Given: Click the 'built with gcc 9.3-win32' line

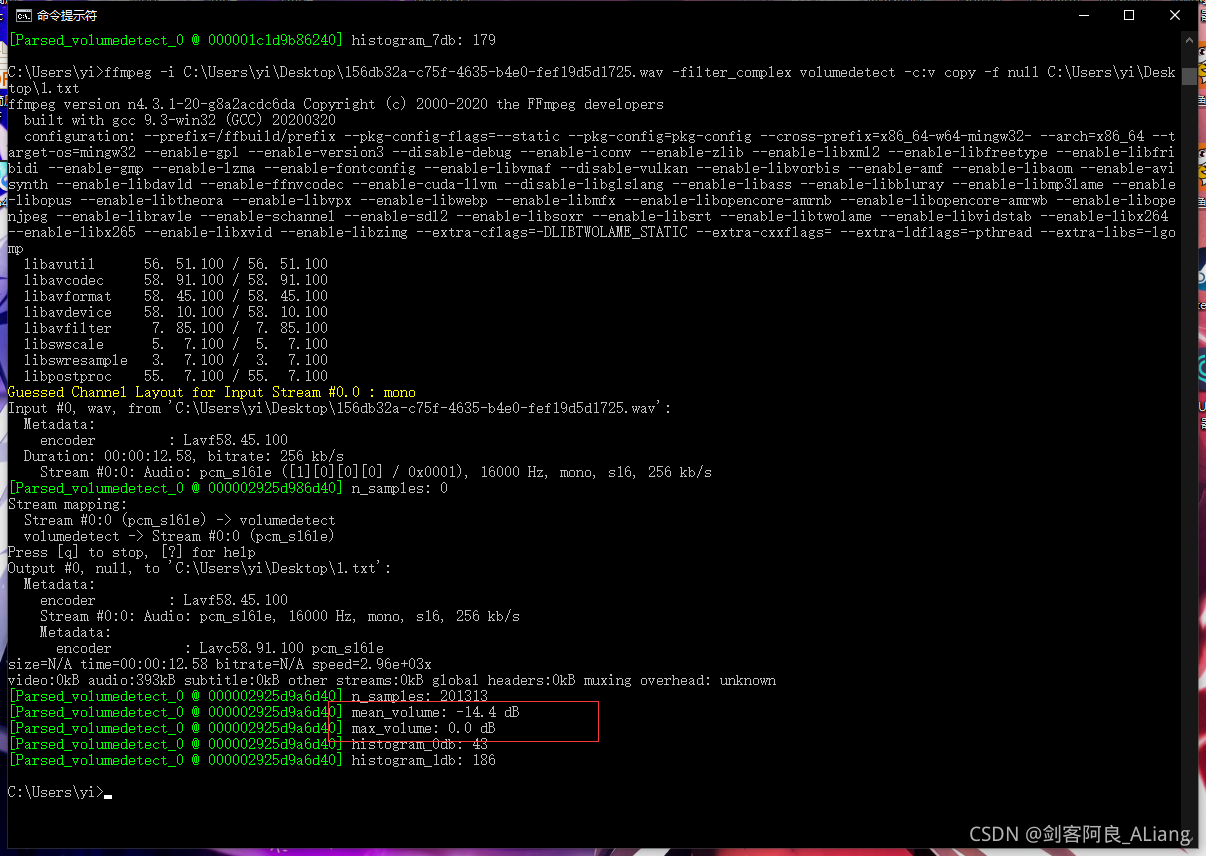Looking at the screenshot, I should 180,120.
